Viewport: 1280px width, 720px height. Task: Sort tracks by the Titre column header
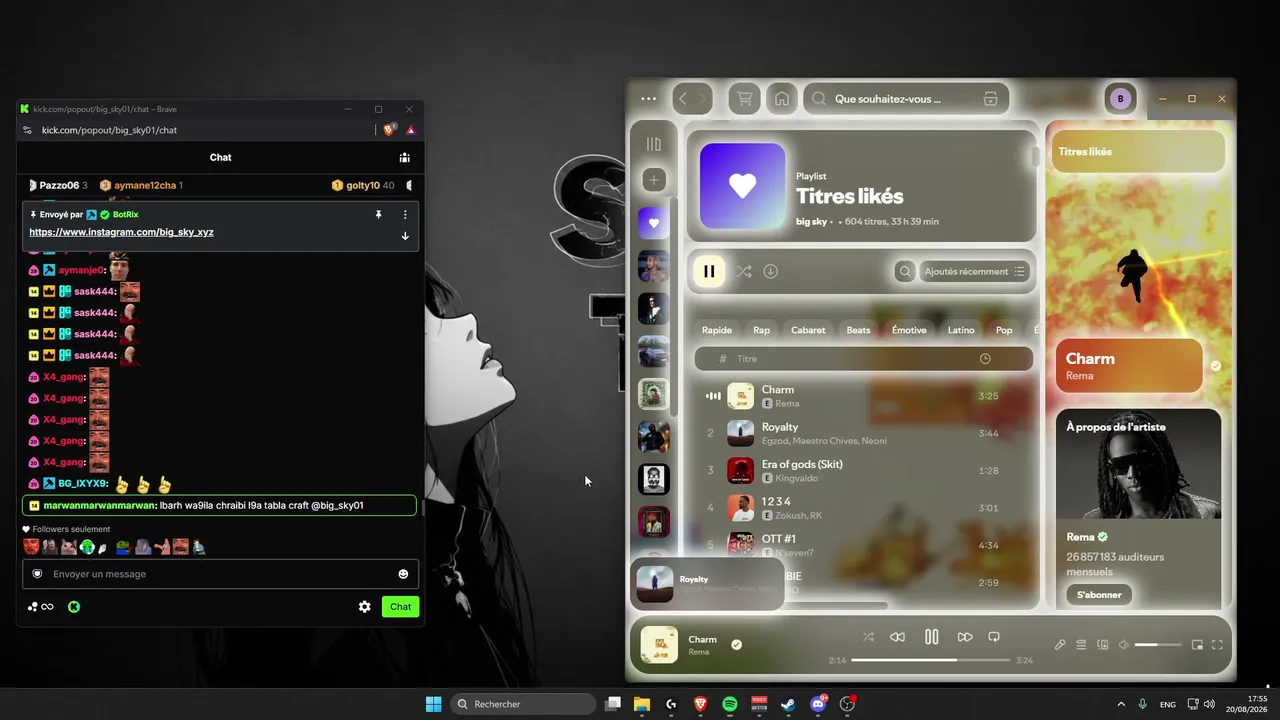tap(747, 359)
